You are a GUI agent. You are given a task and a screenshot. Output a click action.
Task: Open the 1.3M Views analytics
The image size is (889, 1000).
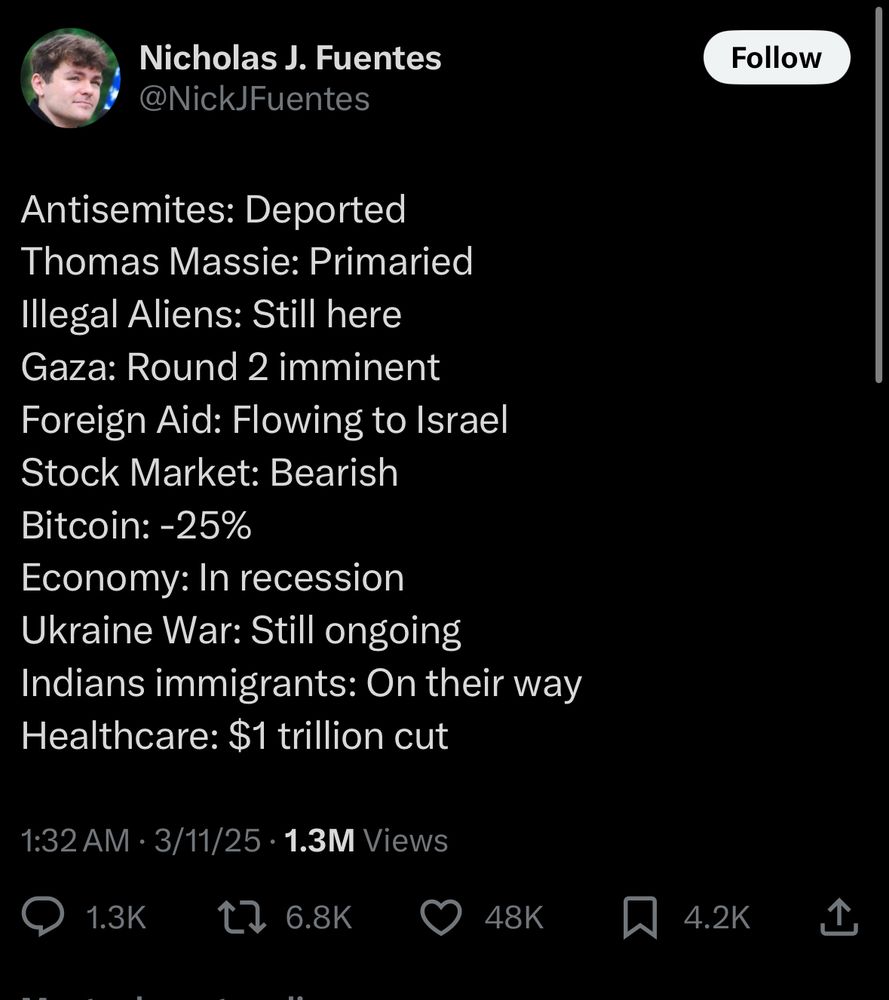[366, 841]
